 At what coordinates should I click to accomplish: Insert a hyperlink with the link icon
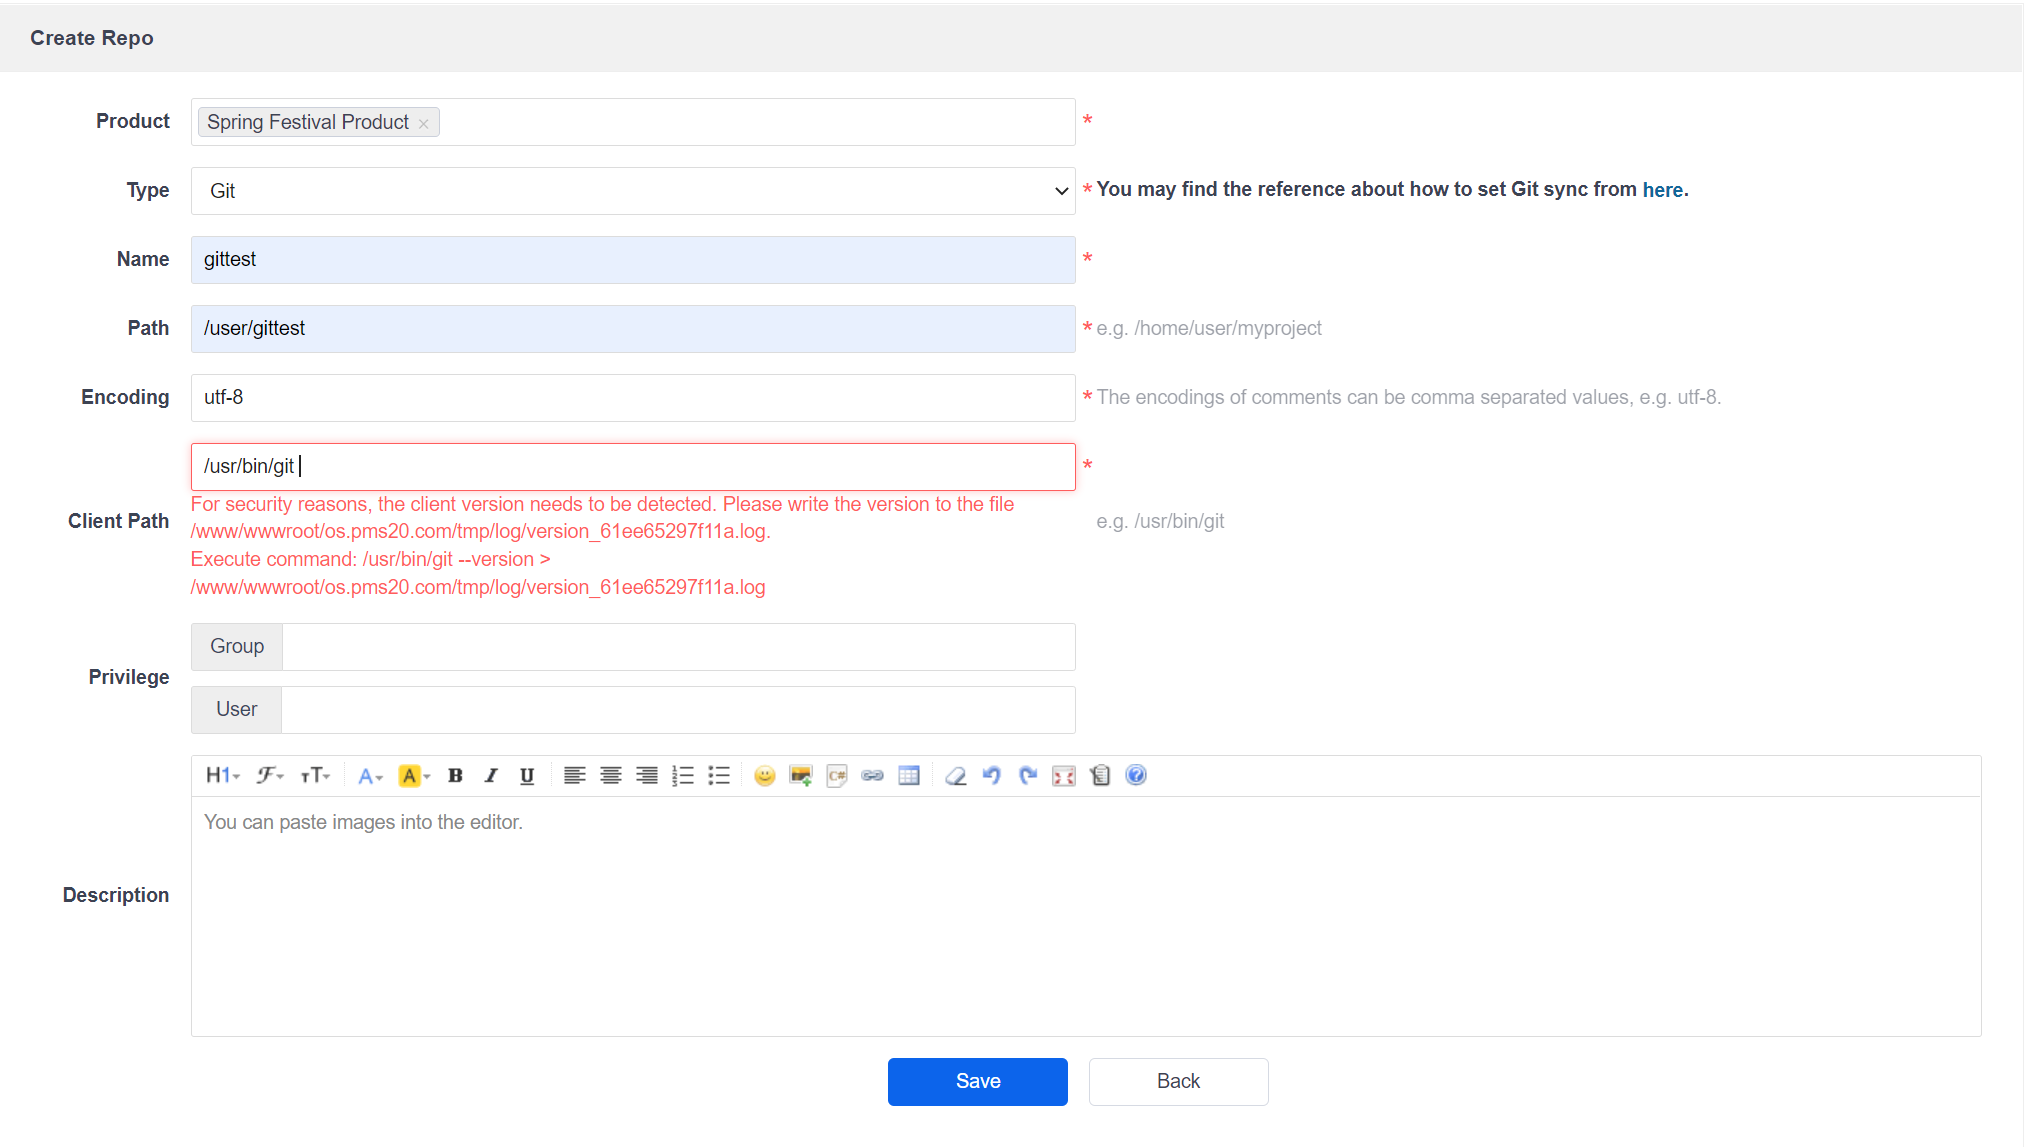click(872, 775)
